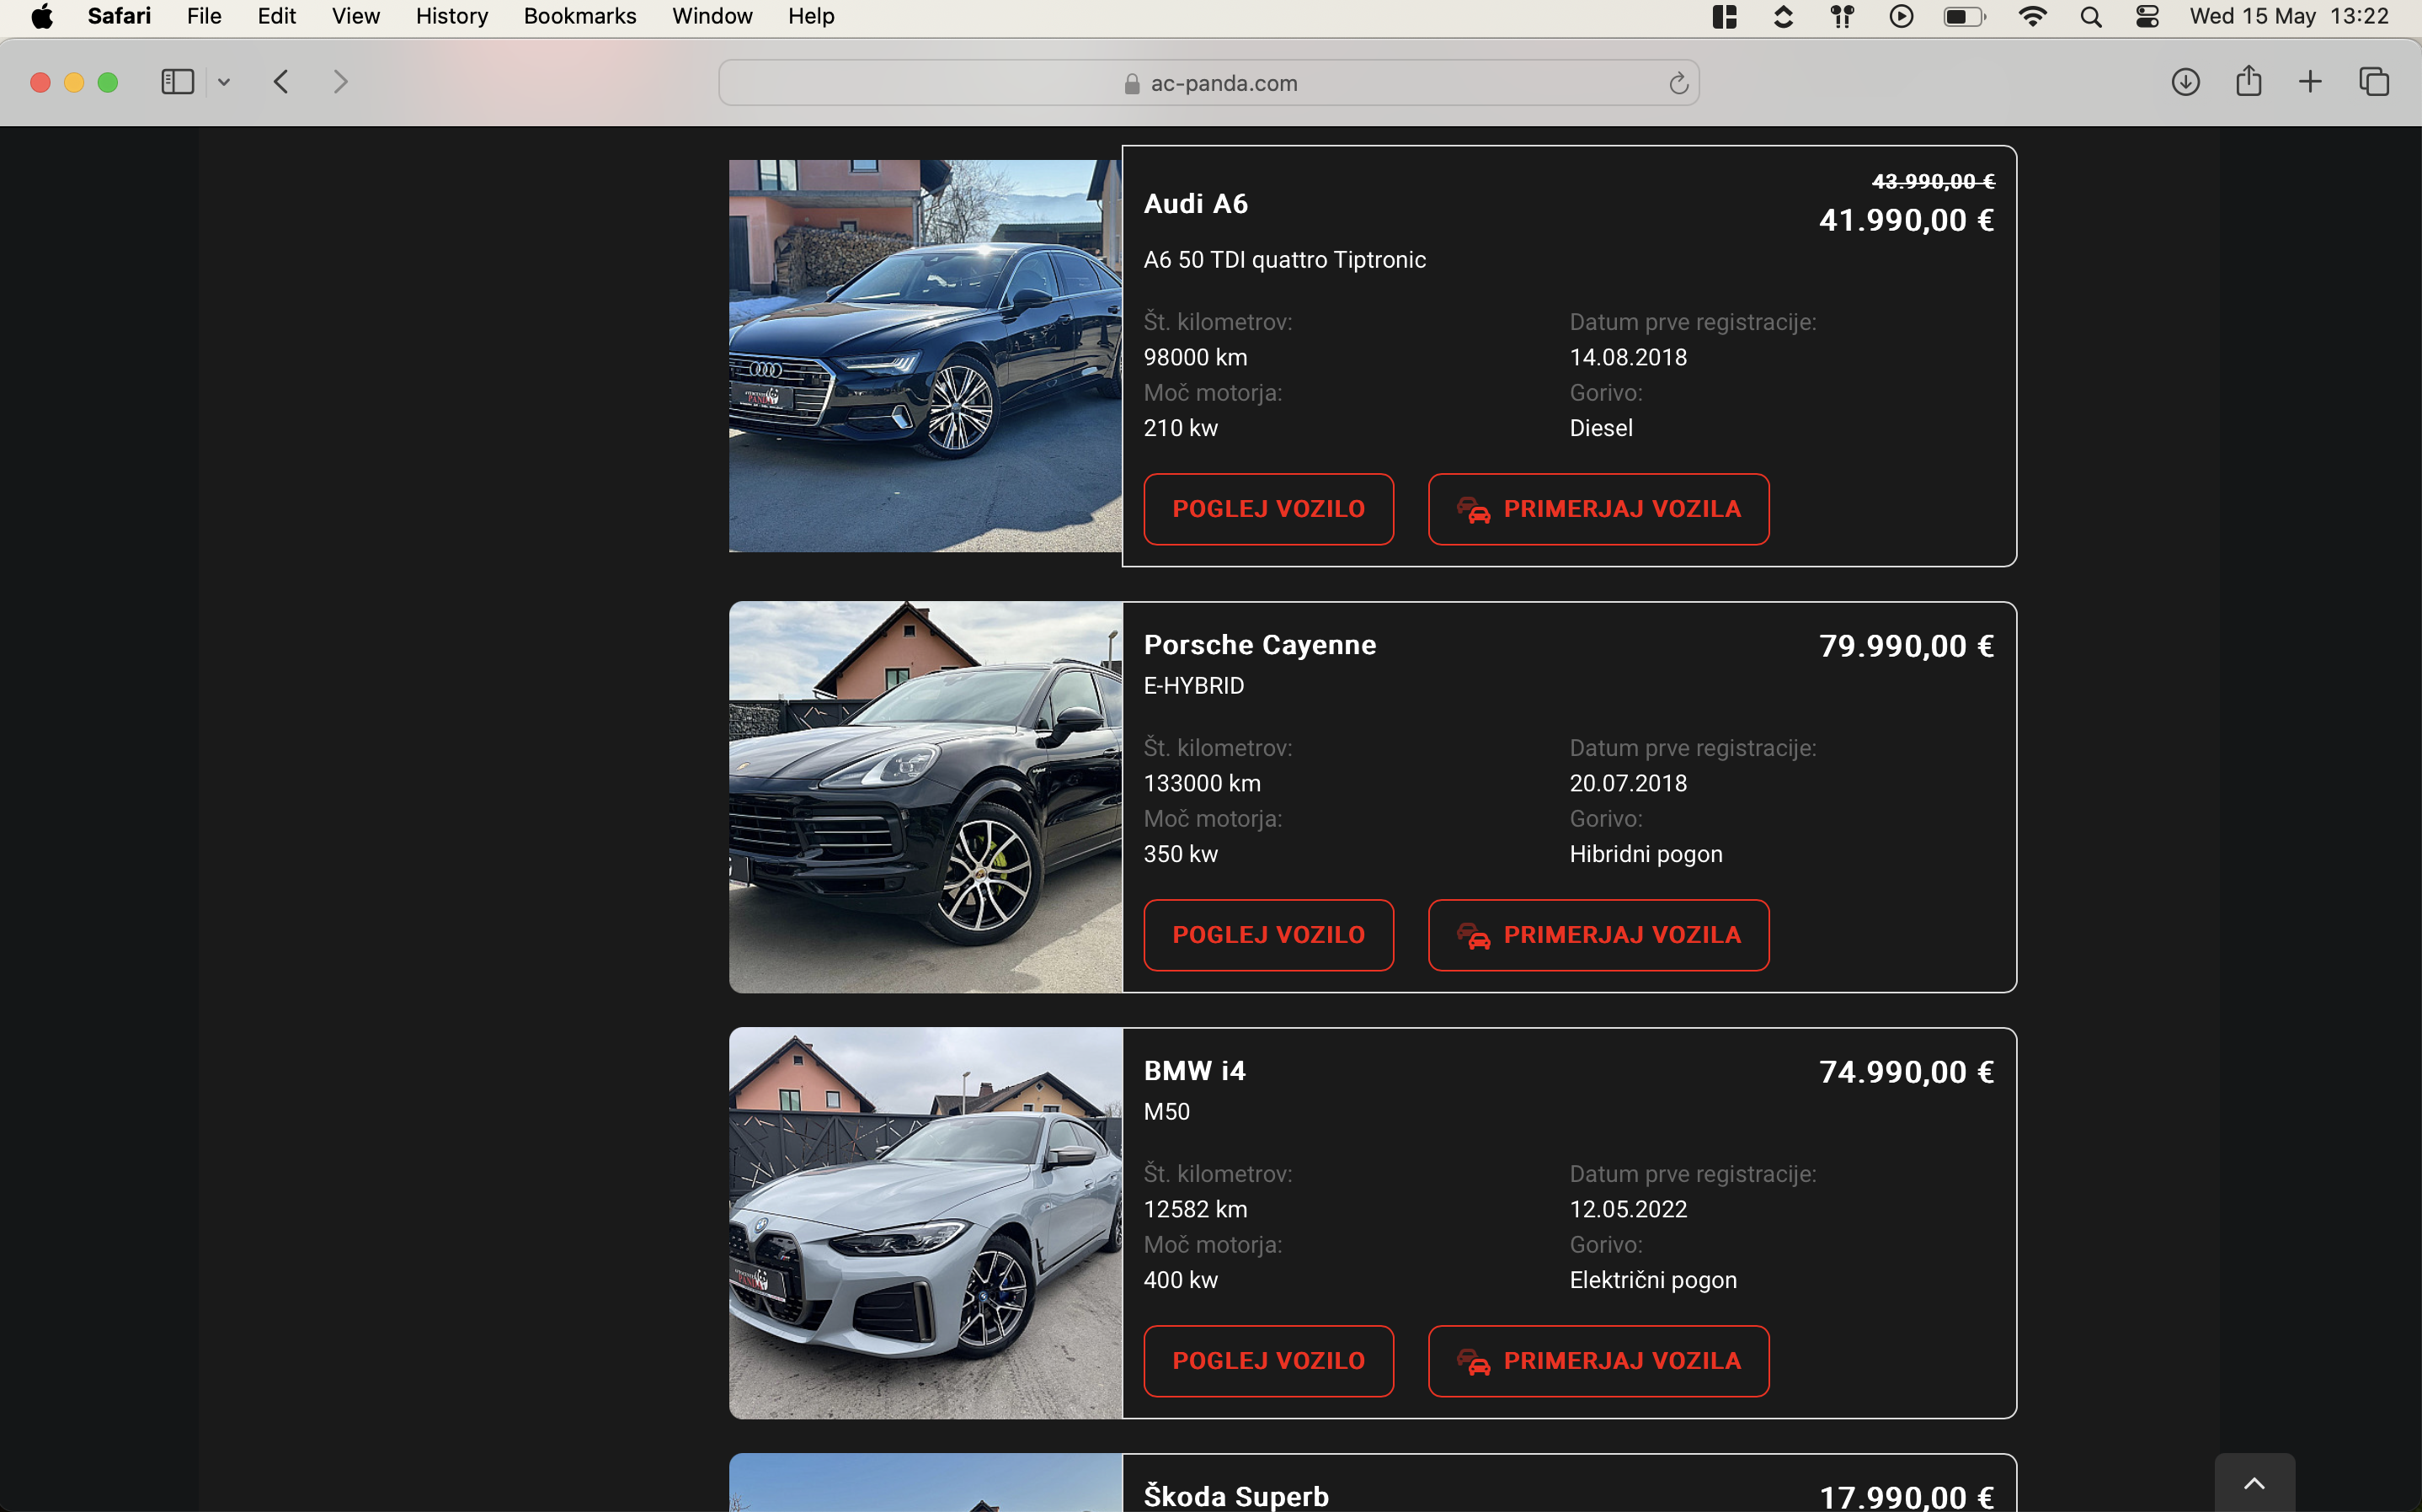Click the 133000 km mileage value

(x=1202, y=783)
